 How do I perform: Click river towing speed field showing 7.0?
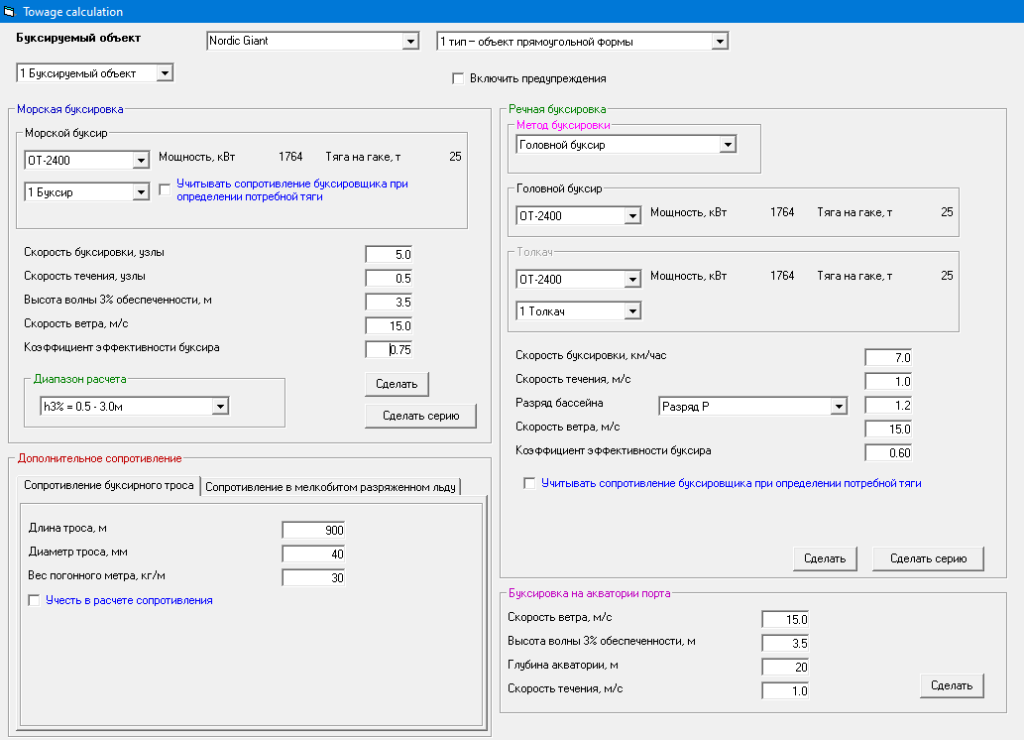[x=888, y=357]
